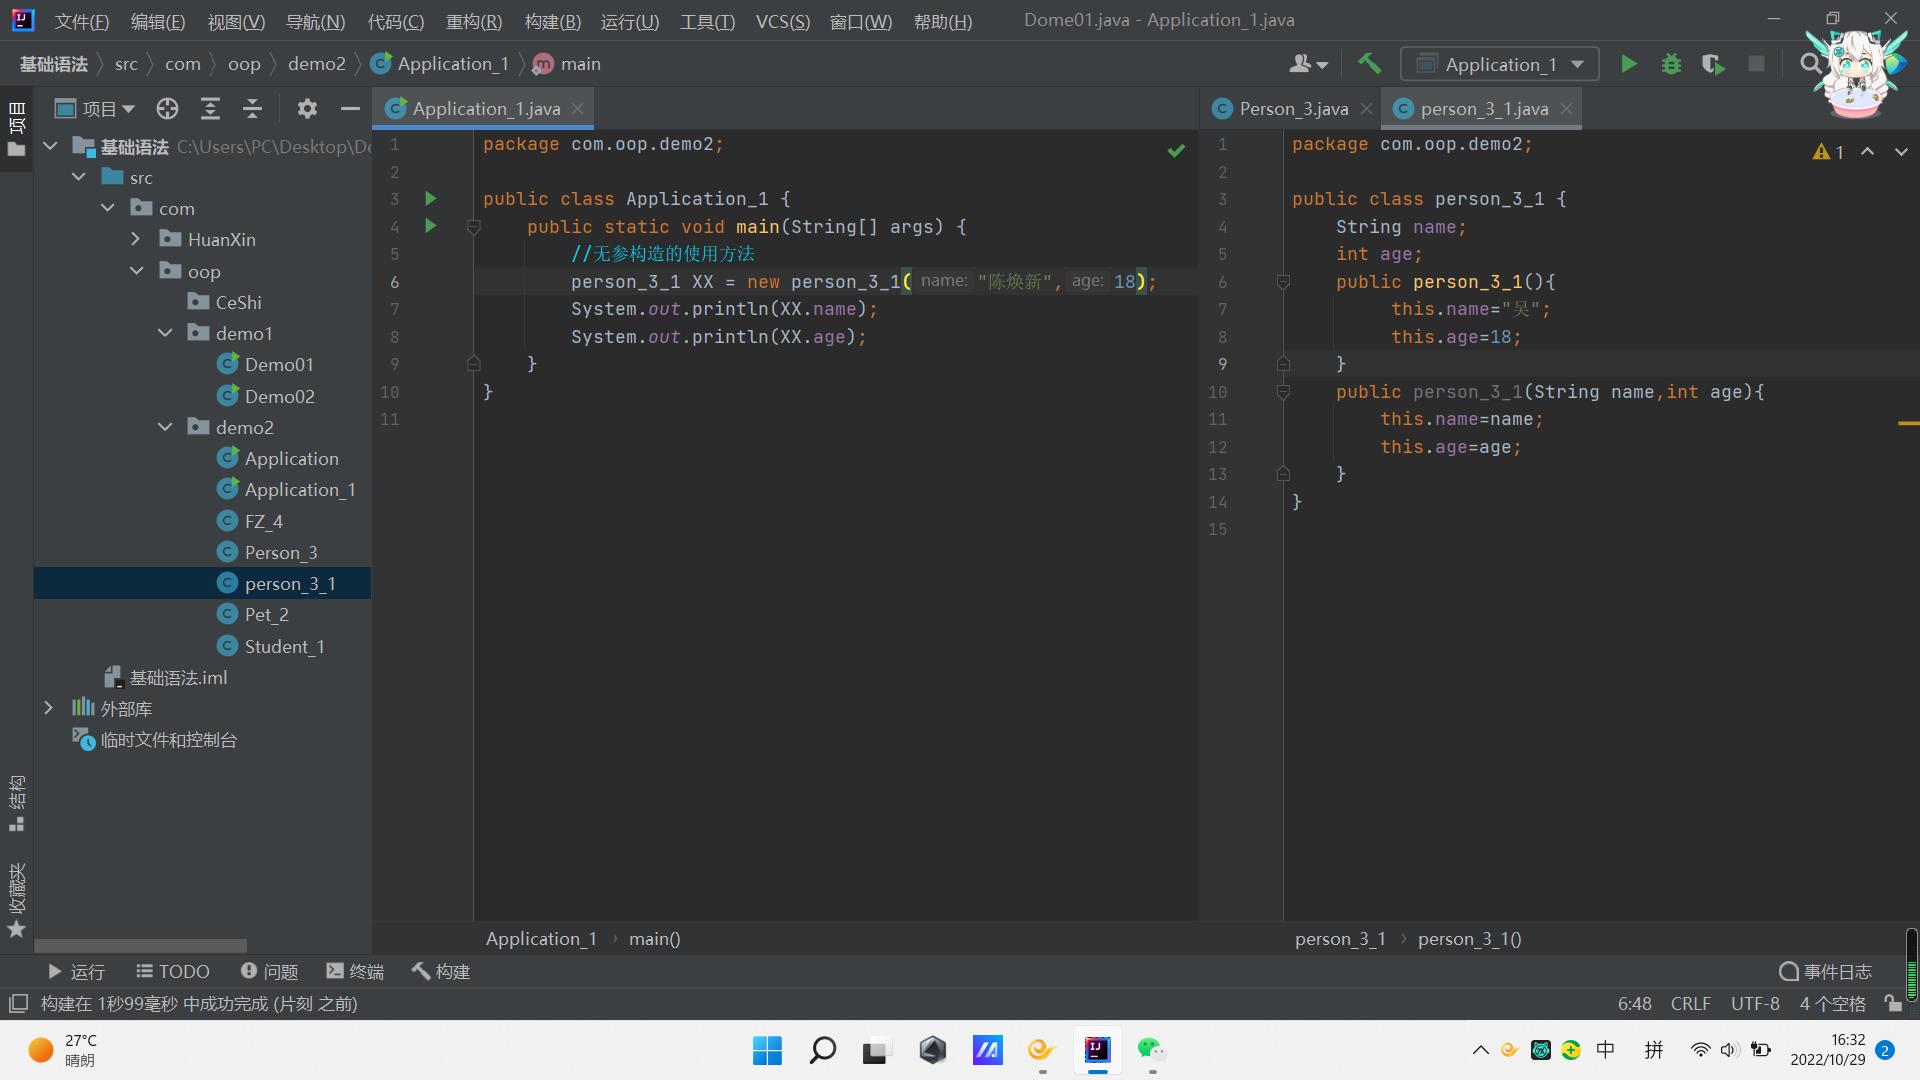Collapse all project tree icon
Screen dimensions: 1920x1080
tap(252, 109)
